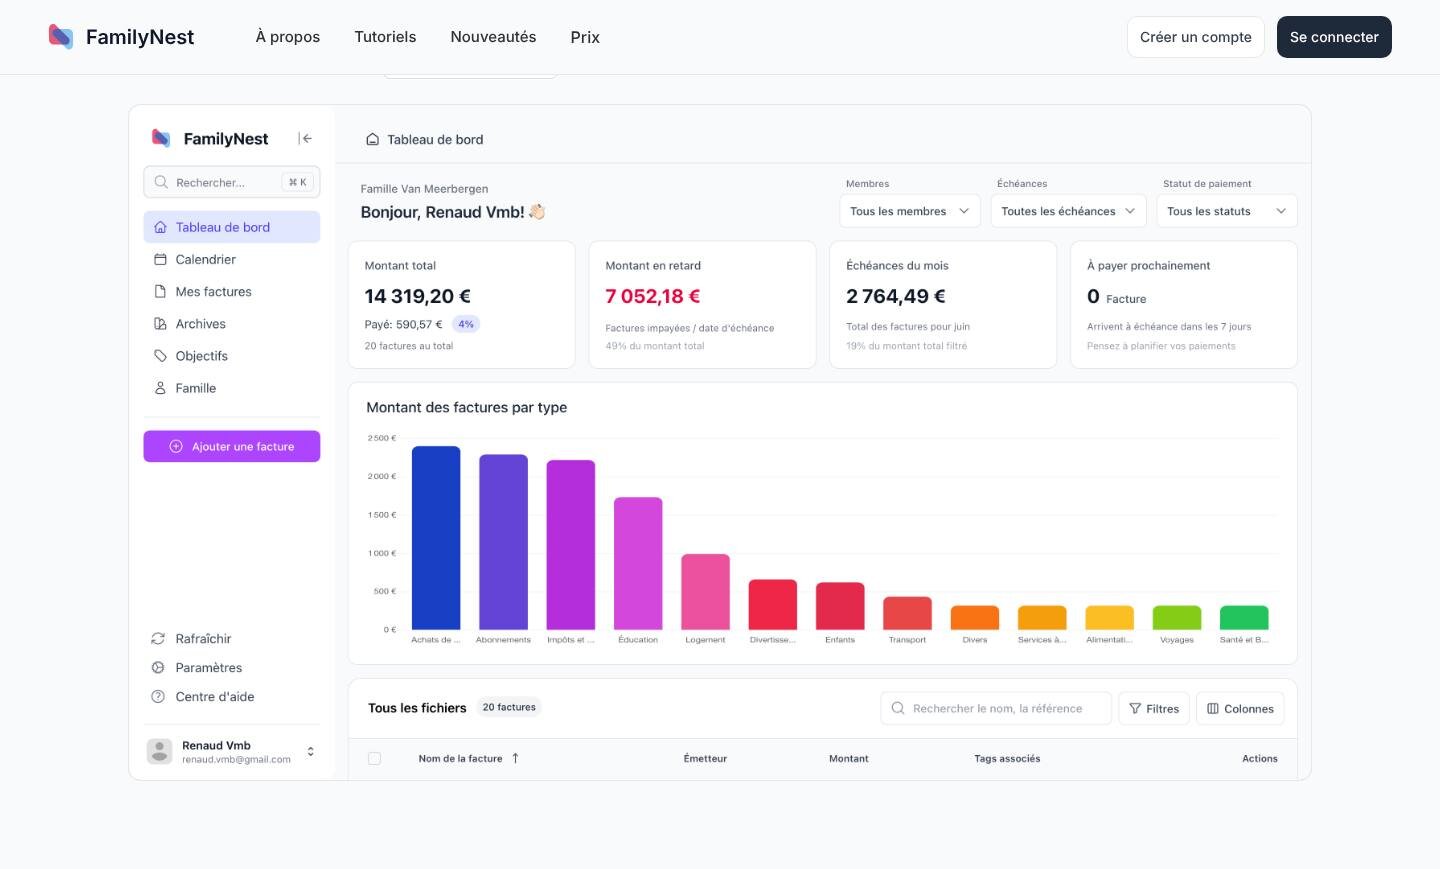This screenshot has height=869, width=1440.
Task: Click the Émetteur column header
Action: pos(705,758)
